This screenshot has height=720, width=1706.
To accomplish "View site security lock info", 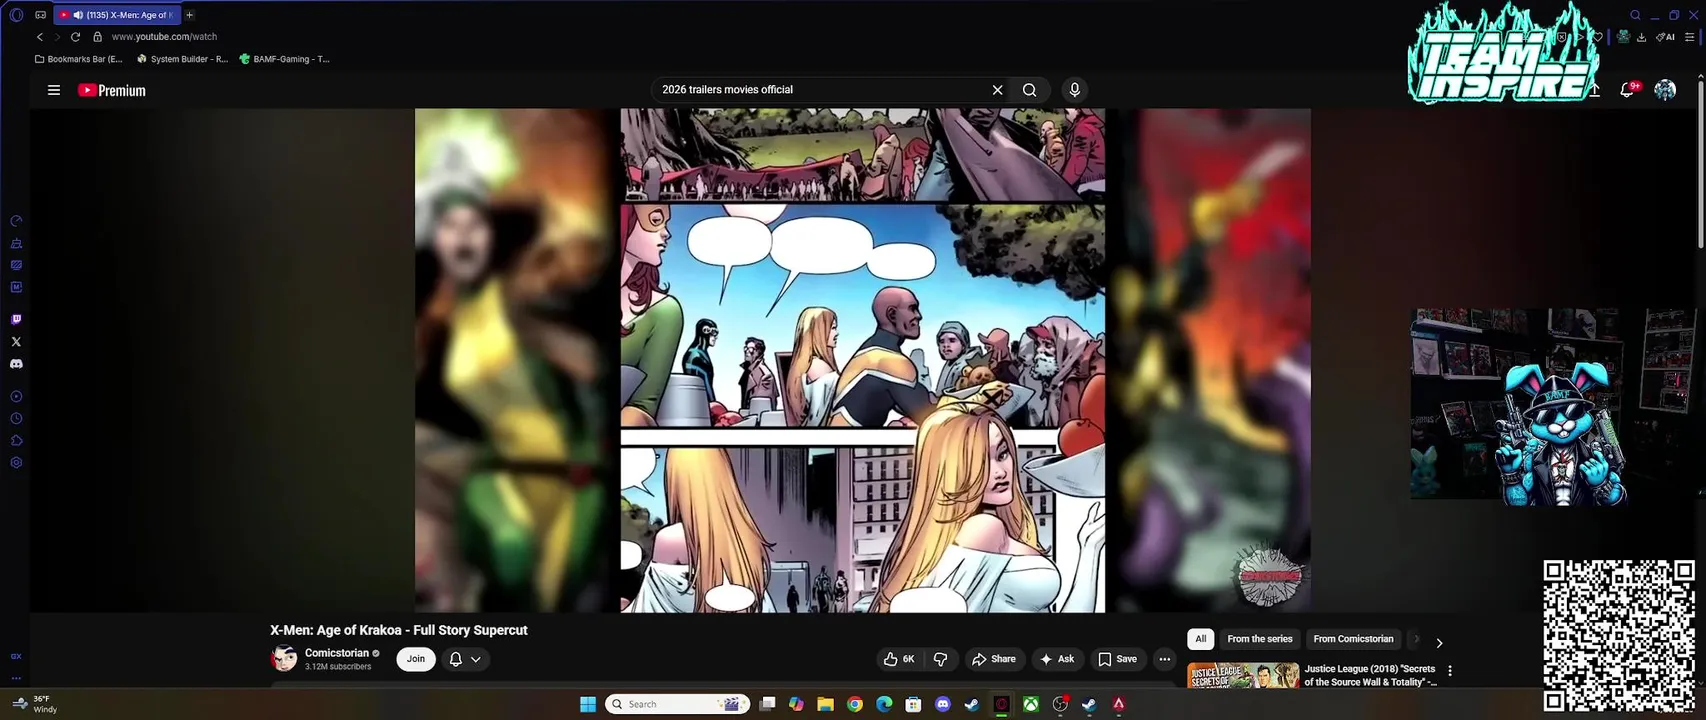I will click(97, 37).
